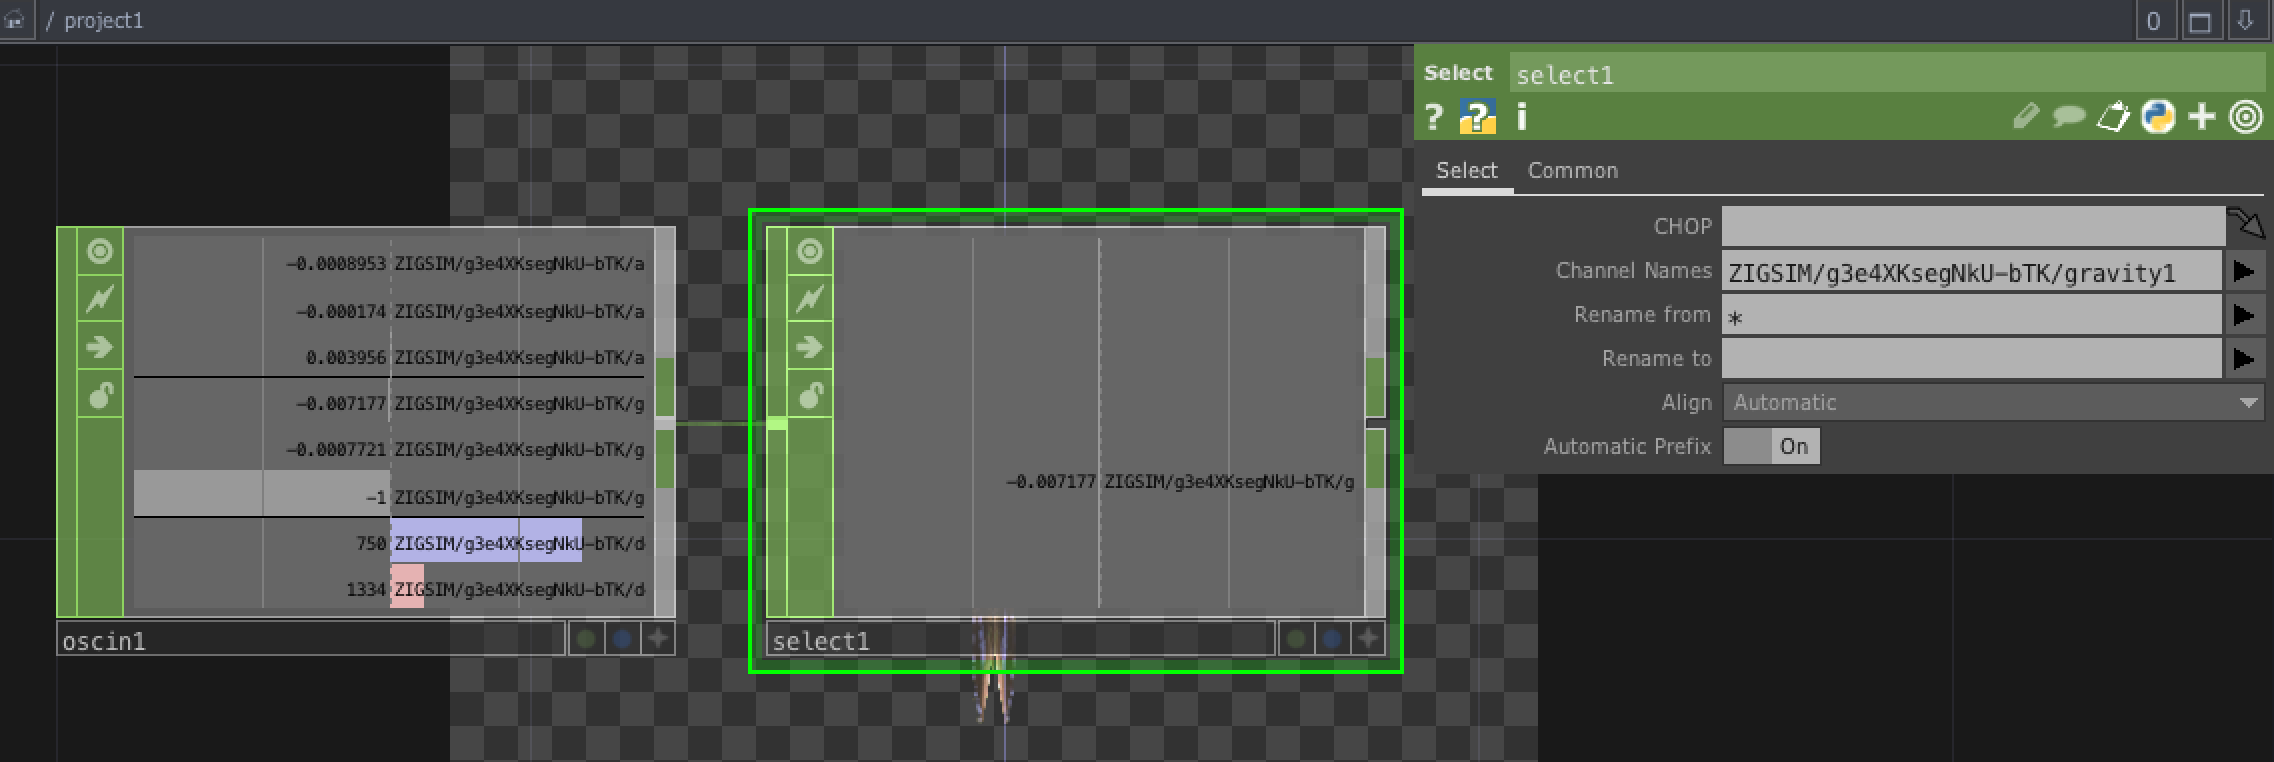Viewport: 2274px width, 762px height.
Task: Open the operator comment bubble icon
Action: coord(2068,118)
